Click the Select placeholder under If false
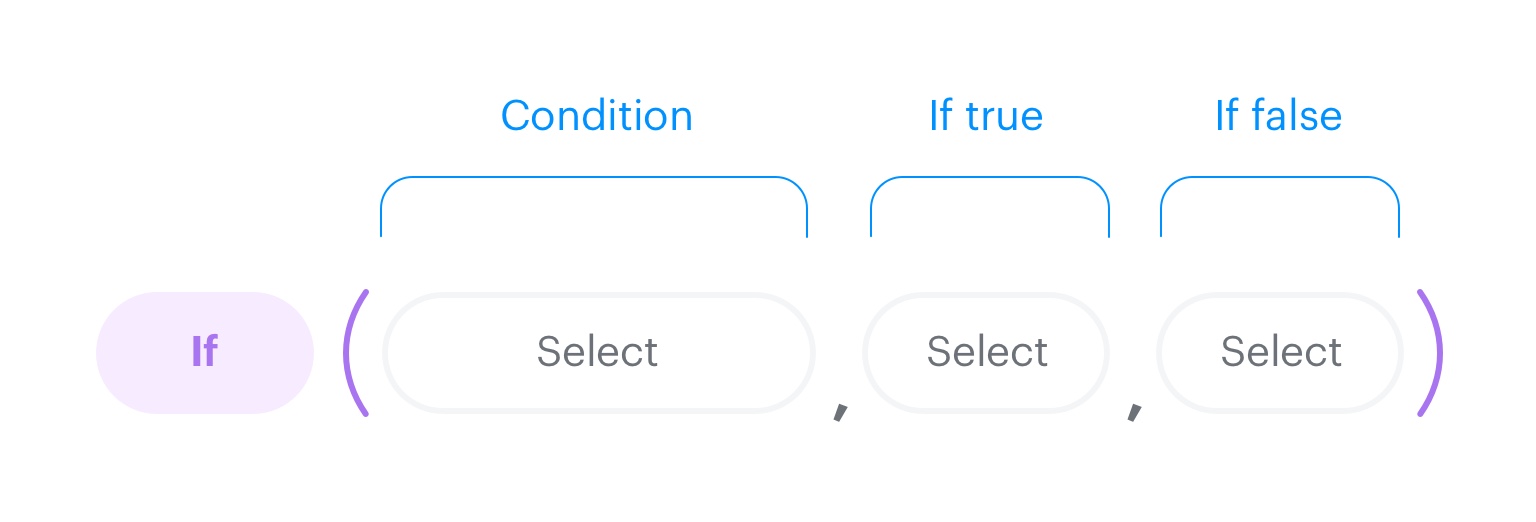The width and height of the screenshot is (1536, 522). [1281, 352]
